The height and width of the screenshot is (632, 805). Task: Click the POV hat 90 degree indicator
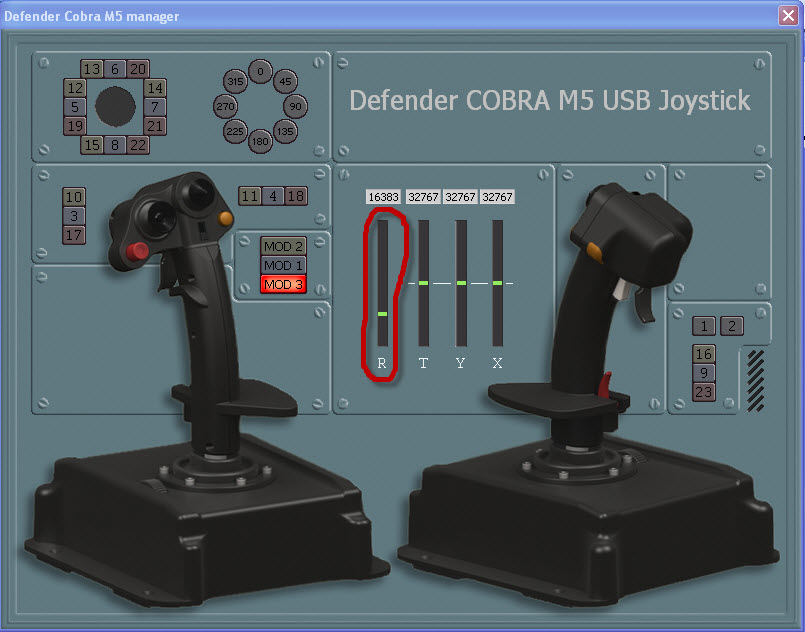(295, 106)
